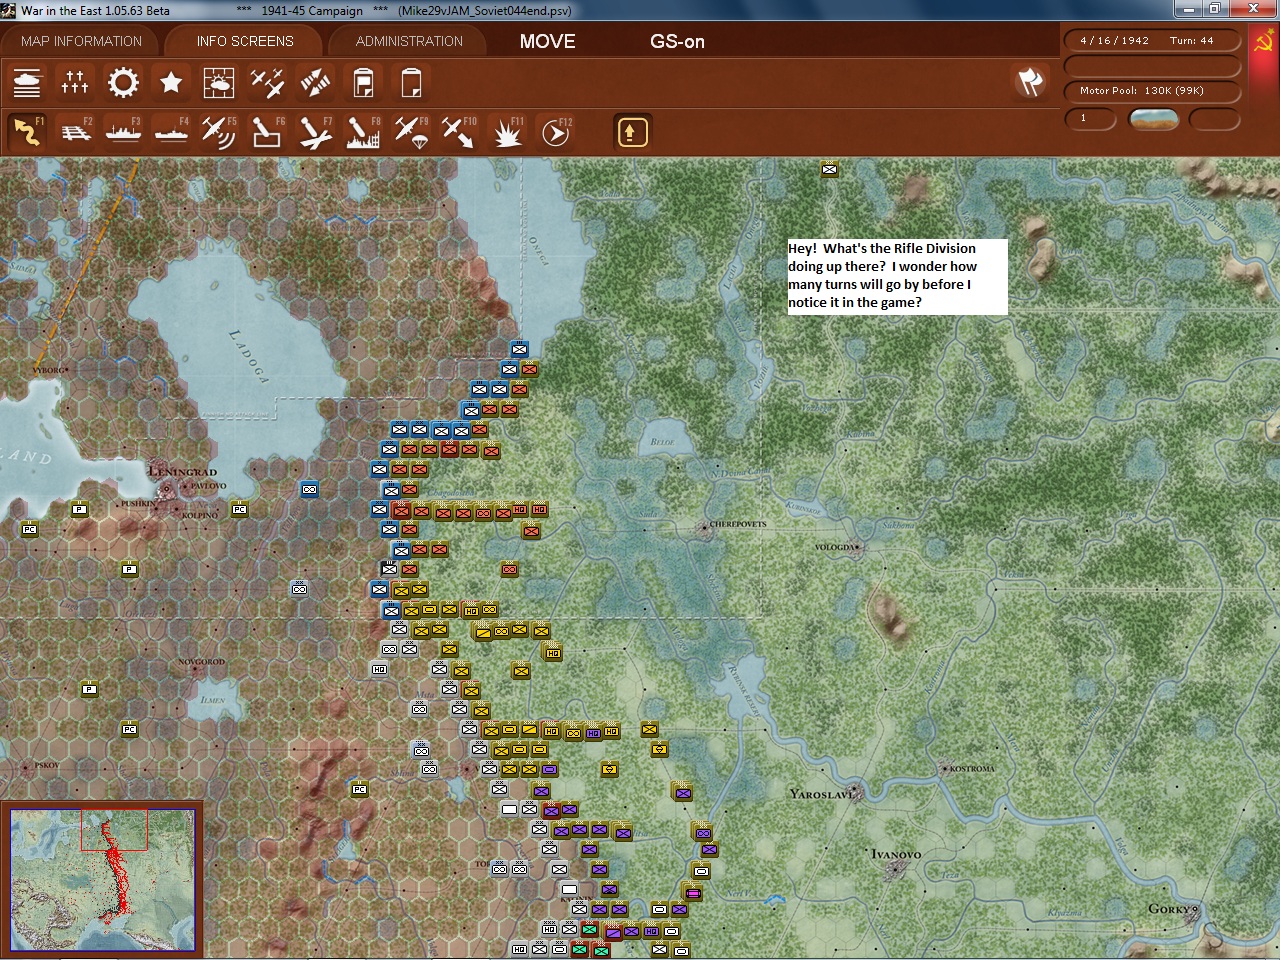Click the Novgorod label on the map
The width and height of the screenshot is (1280, 960).
tap(201, 662)
